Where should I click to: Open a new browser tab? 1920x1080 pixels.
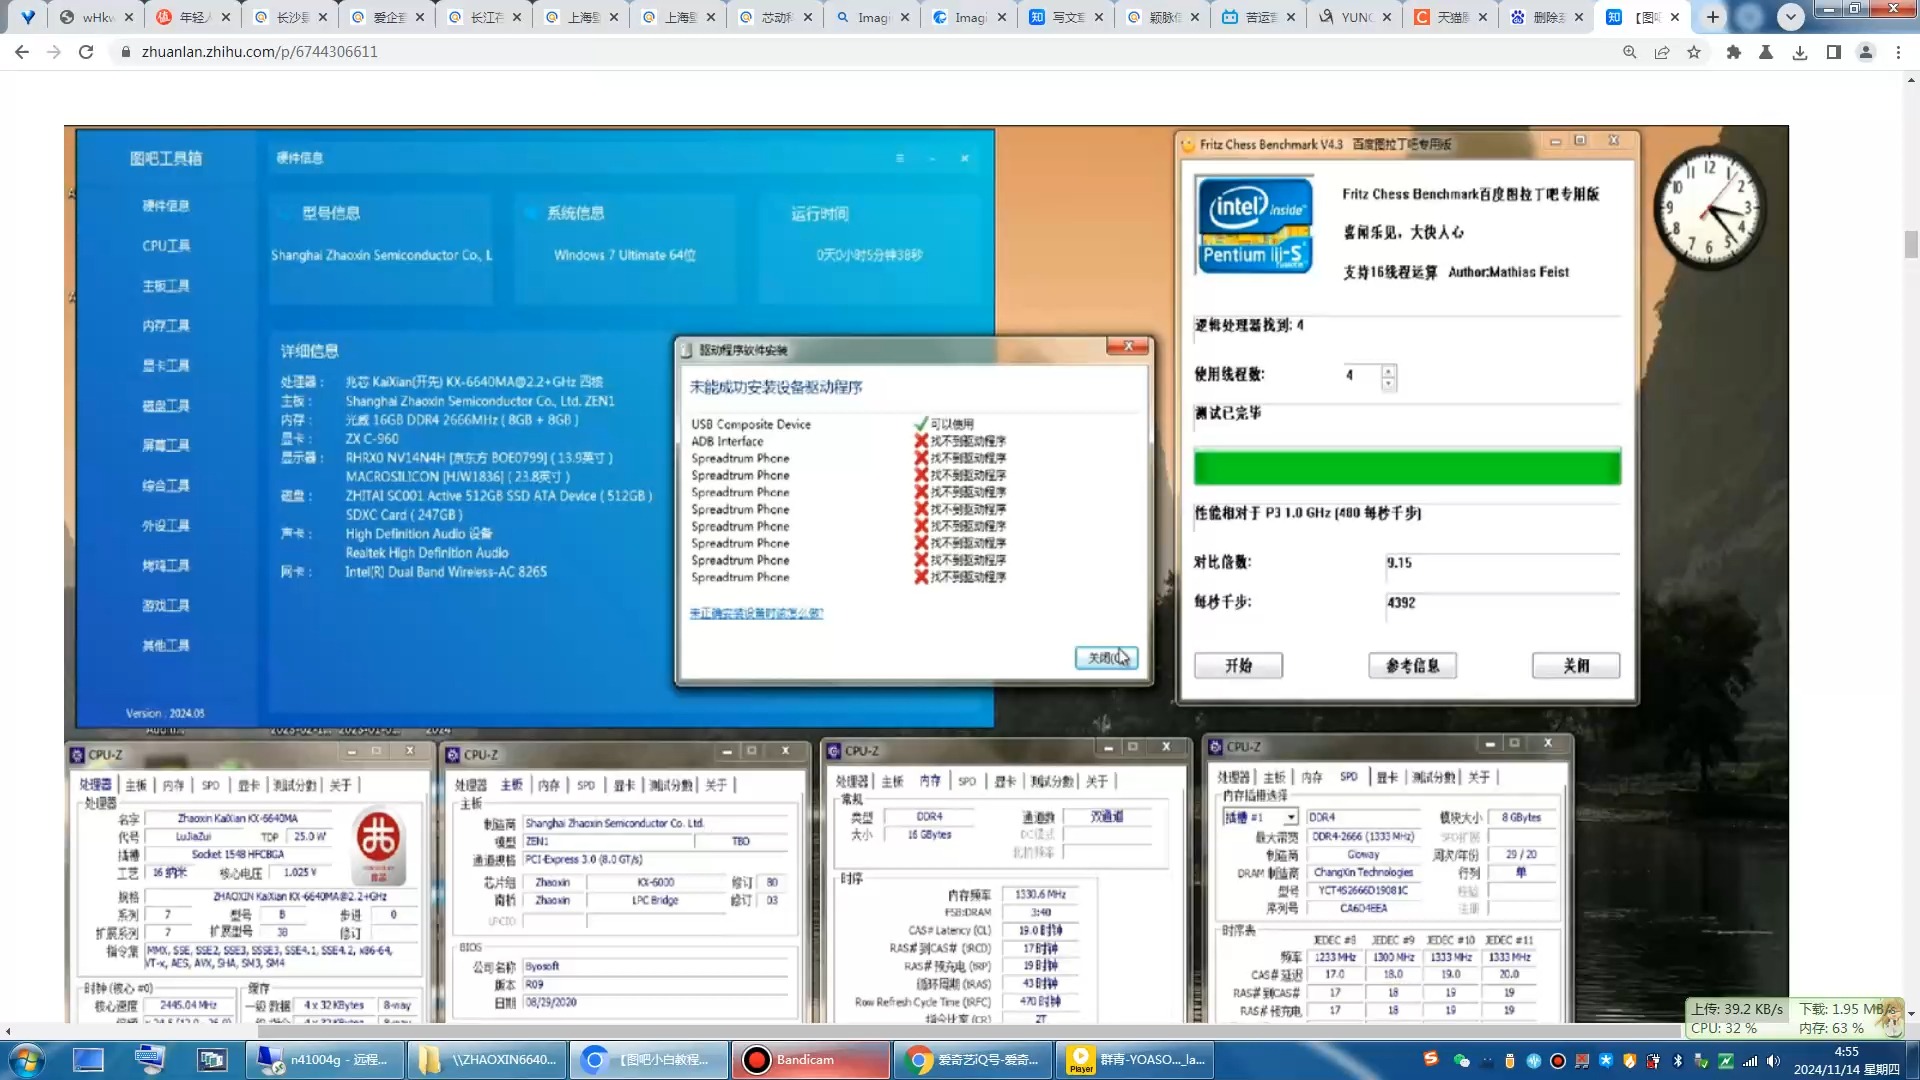pyautogui.click(x=1713, y=17)
